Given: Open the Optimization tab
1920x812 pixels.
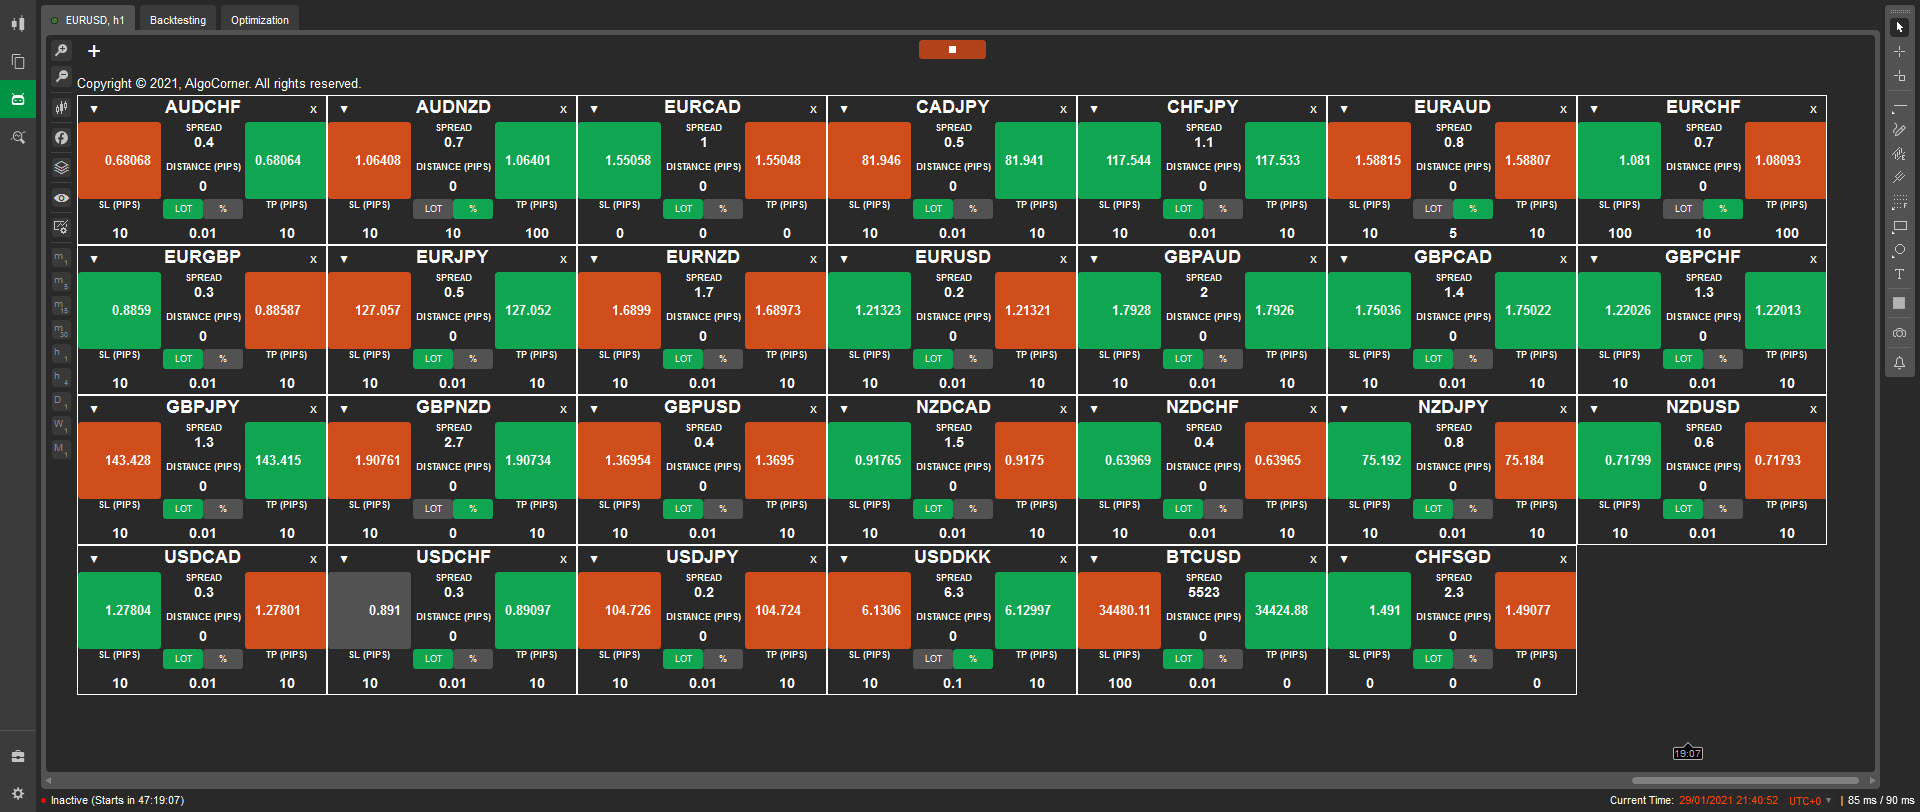Looking at the screenshot, I should 259,19.
